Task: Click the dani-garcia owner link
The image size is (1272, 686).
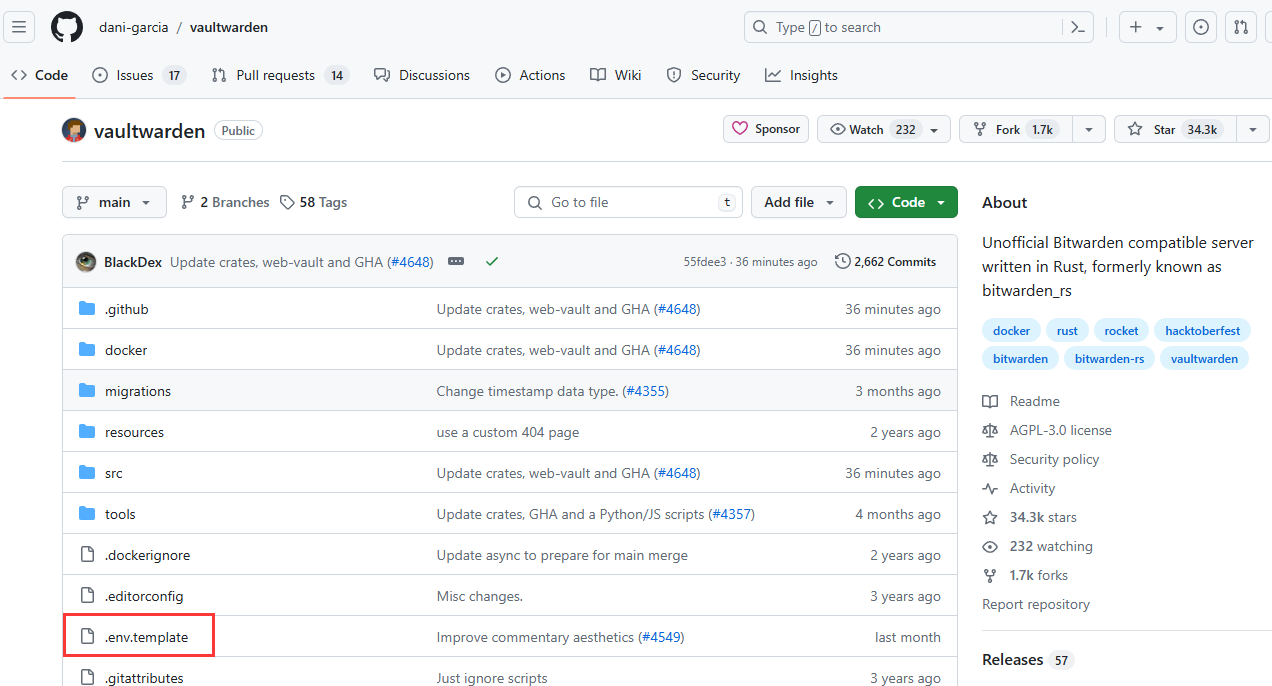Action: coord(133,27)
